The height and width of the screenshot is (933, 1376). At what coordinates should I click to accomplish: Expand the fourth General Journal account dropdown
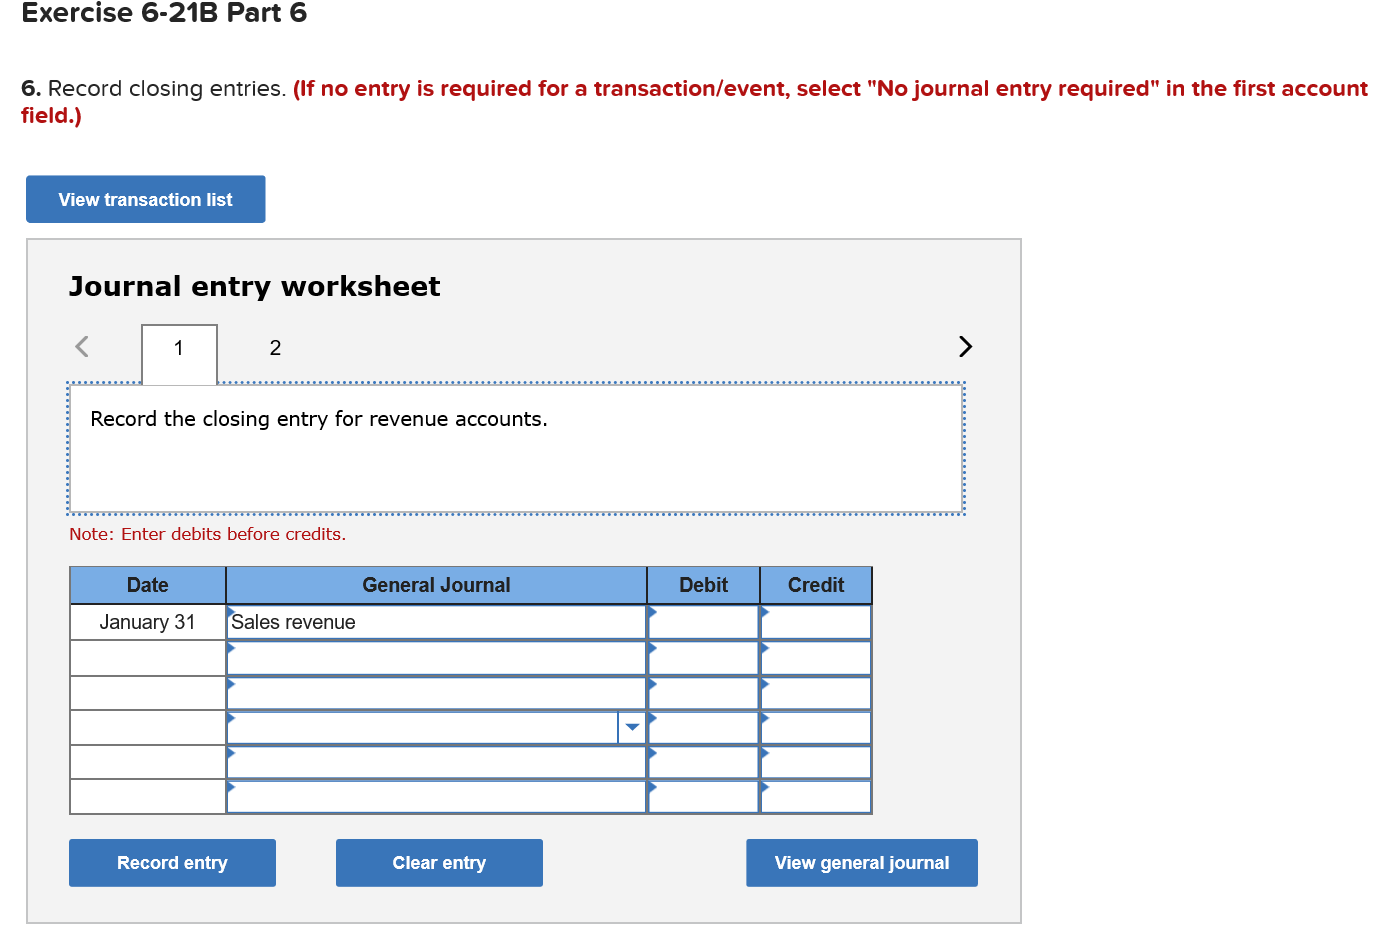click(632, 727)
